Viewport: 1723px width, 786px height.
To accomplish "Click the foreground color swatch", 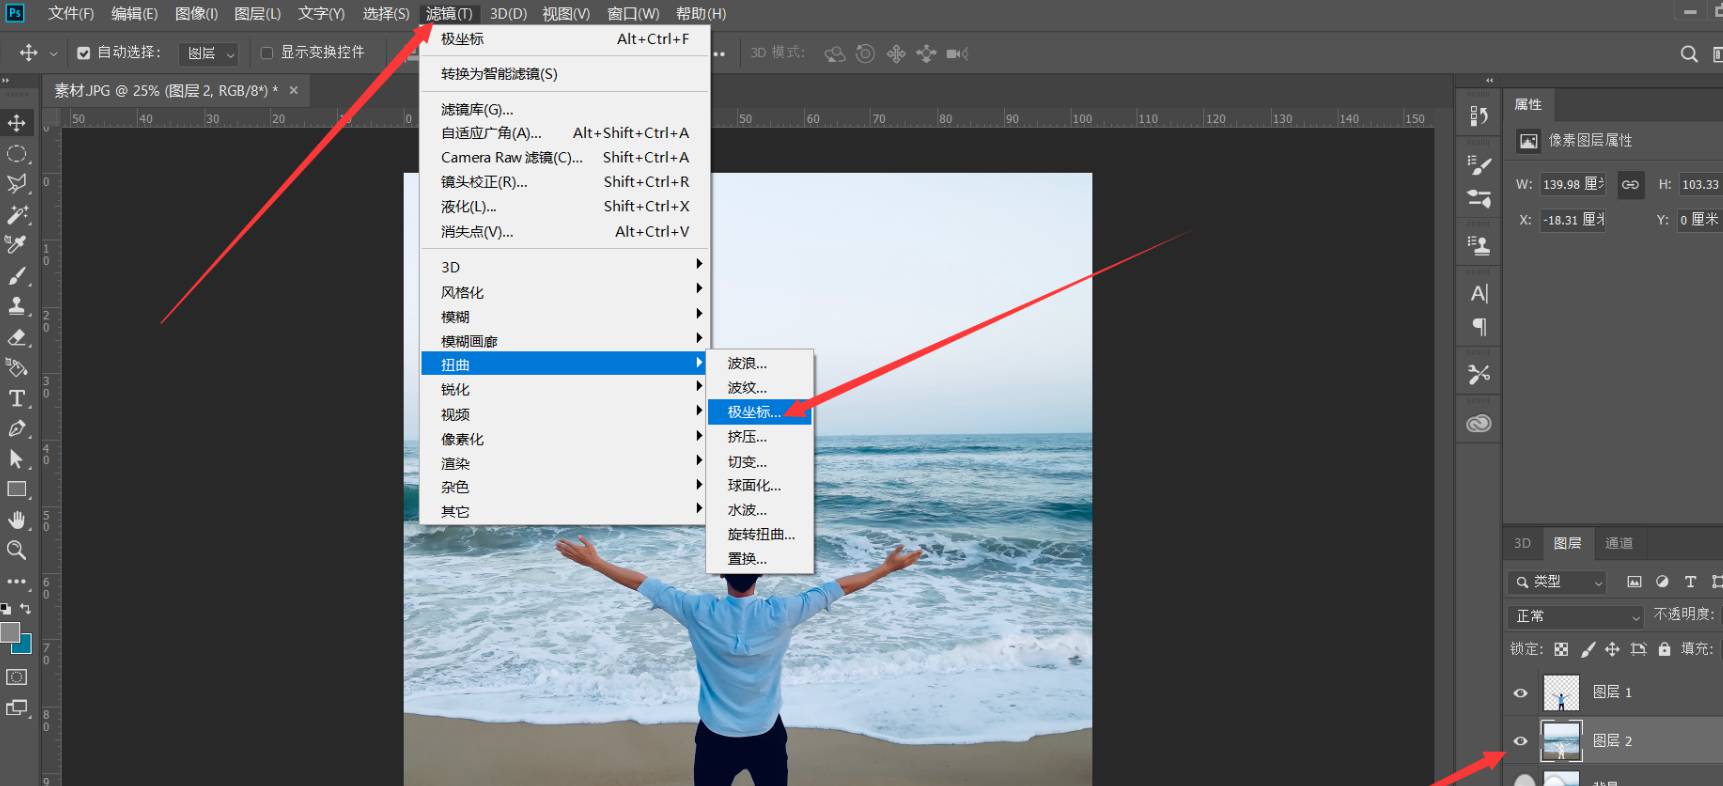I will pyautogui.click(x=10, y=633).
